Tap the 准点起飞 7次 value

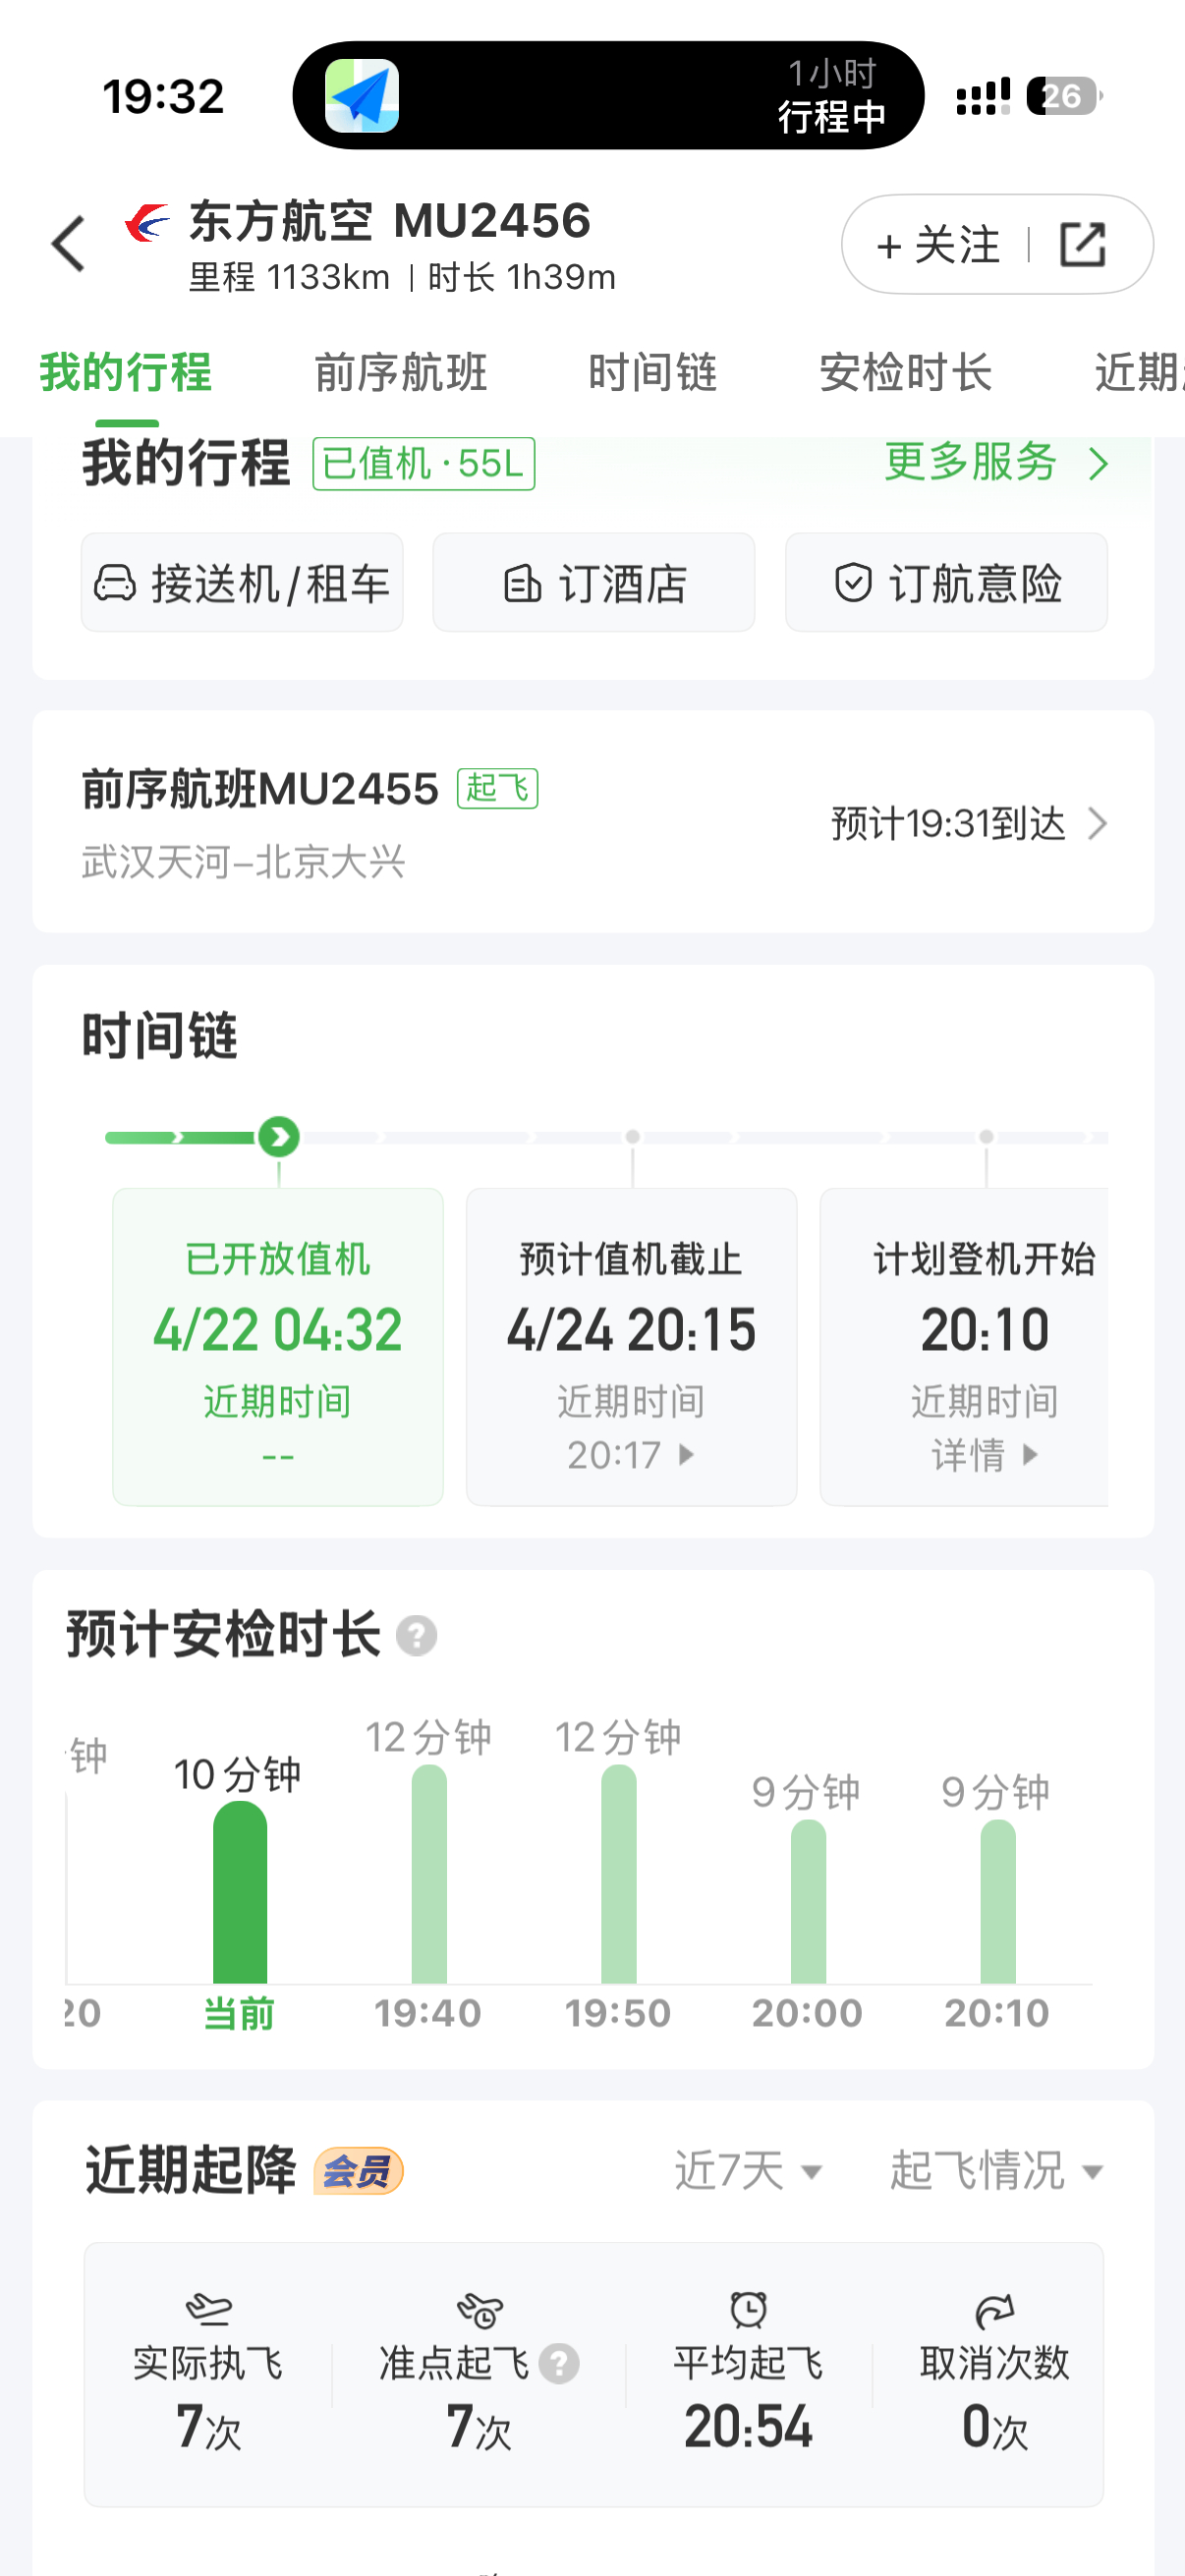(479, 2427)
